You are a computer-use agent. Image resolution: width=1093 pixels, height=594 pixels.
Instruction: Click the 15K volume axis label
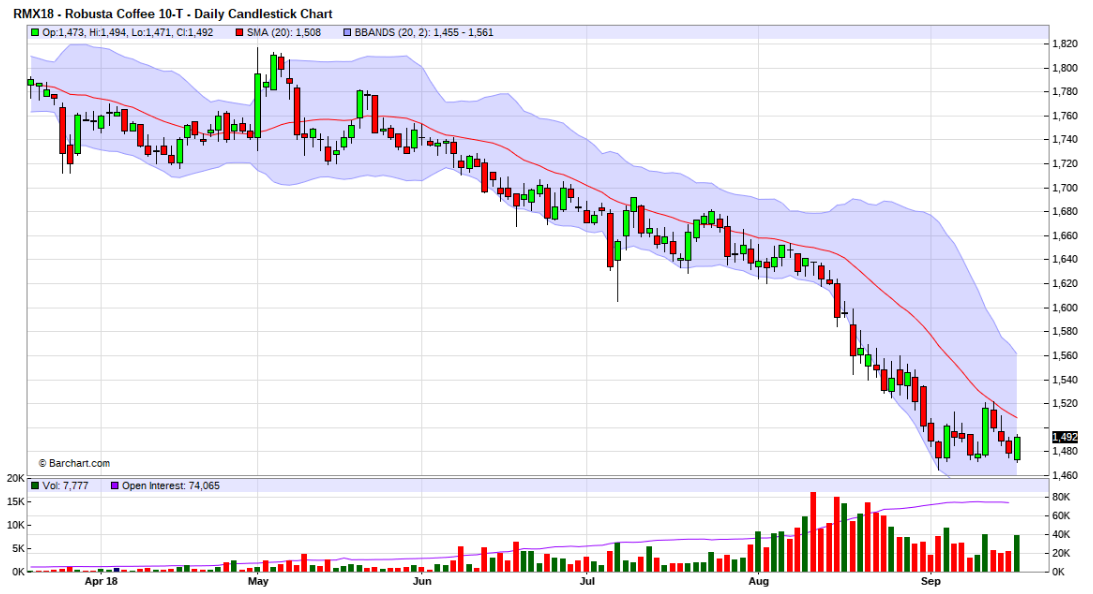pos(15,501)
